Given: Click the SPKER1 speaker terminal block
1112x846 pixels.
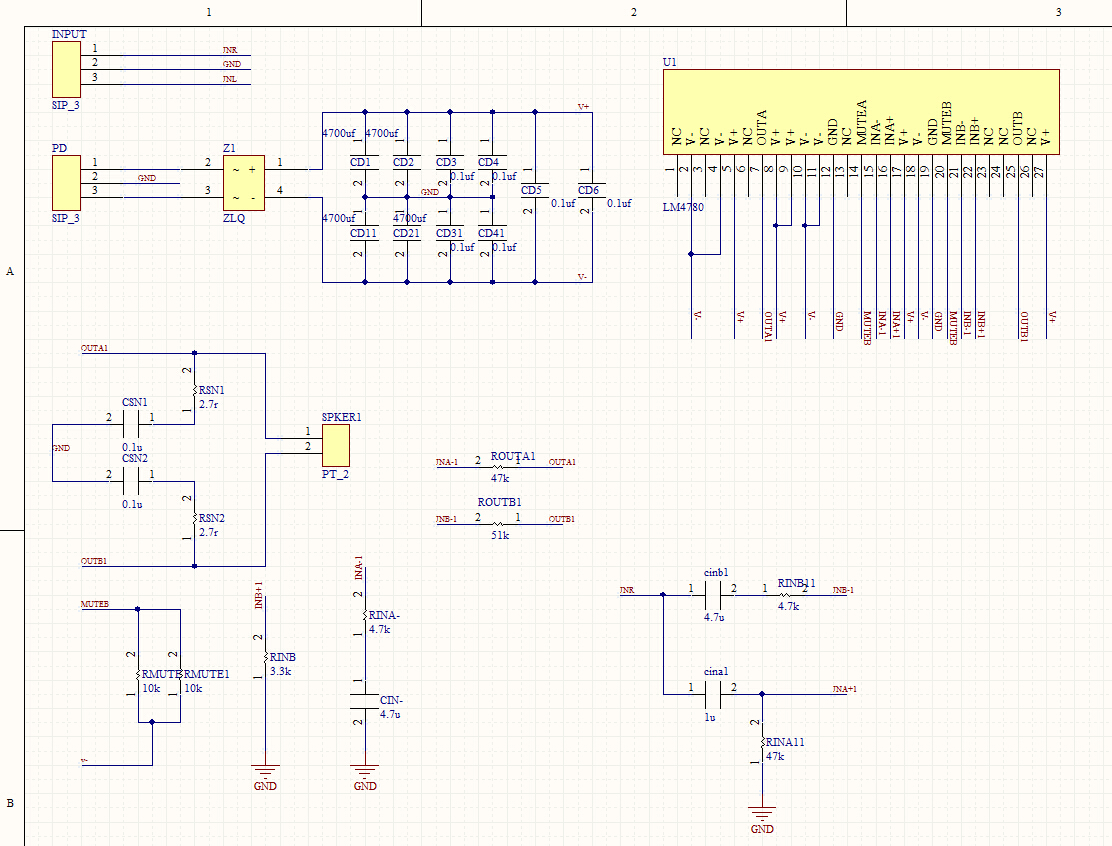Looking at the screenshot, I should 335,445.
